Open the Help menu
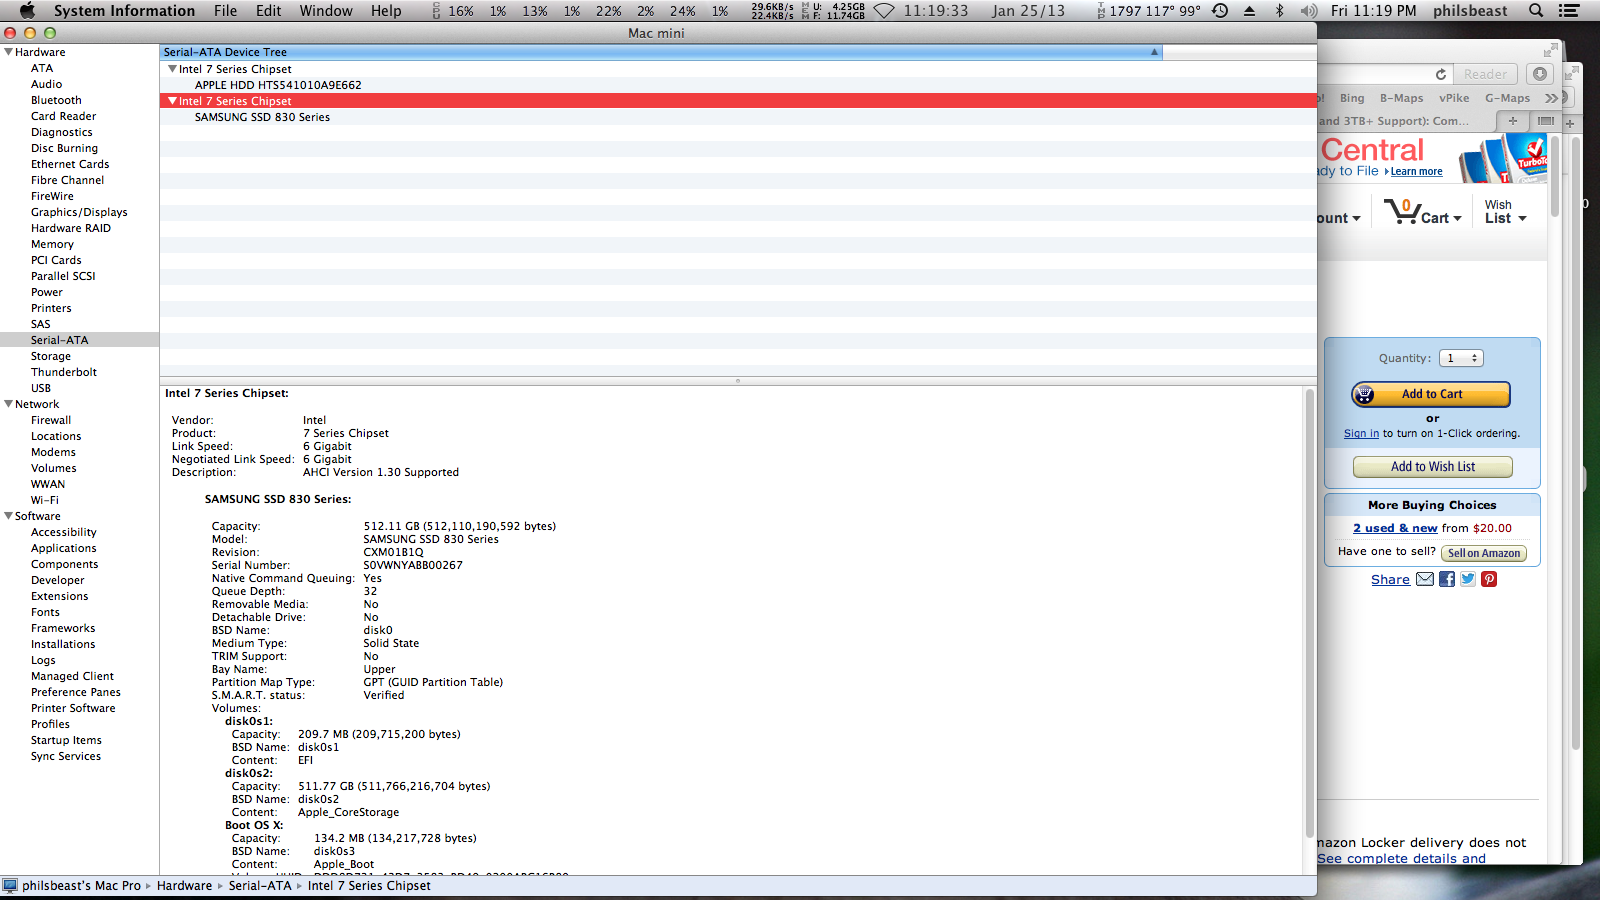The width and height of the screenshot is (1600, 900). pos(386,11)
